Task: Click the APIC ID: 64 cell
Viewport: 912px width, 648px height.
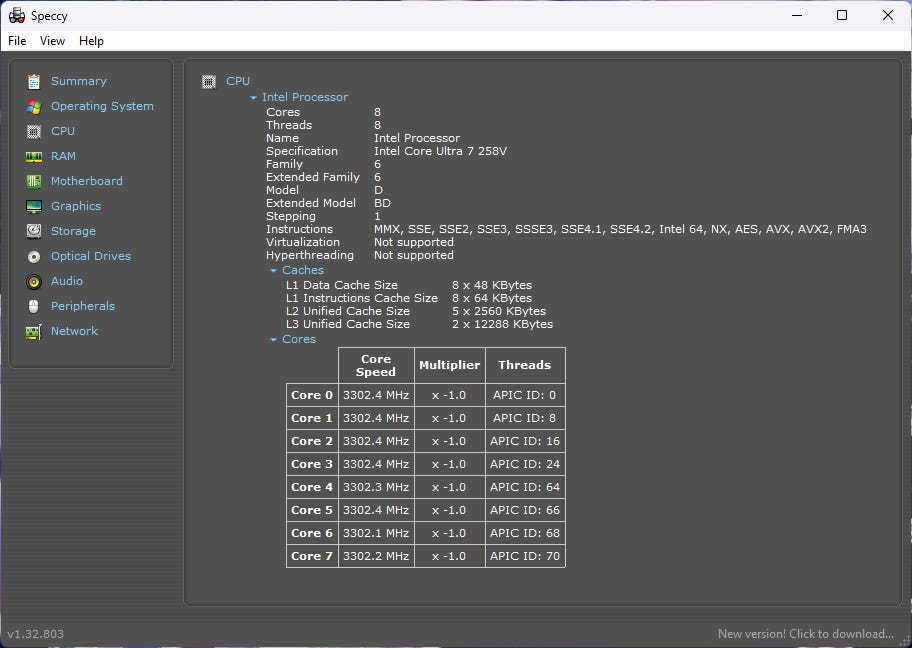Action: [x=525, y=487]
